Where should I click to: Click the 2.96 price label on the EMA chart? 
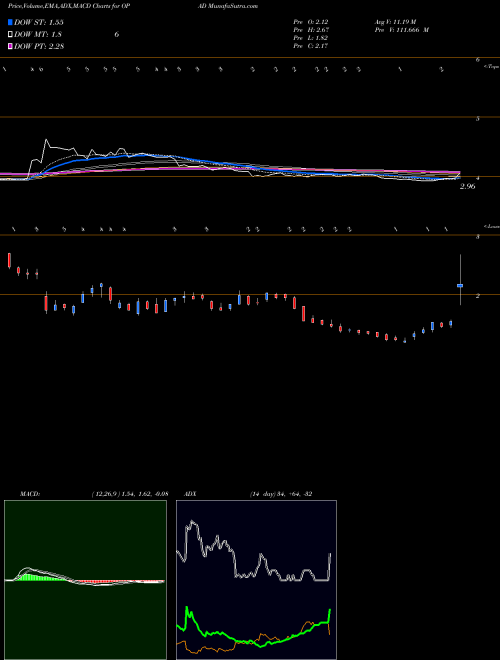(x=468, y=186)
